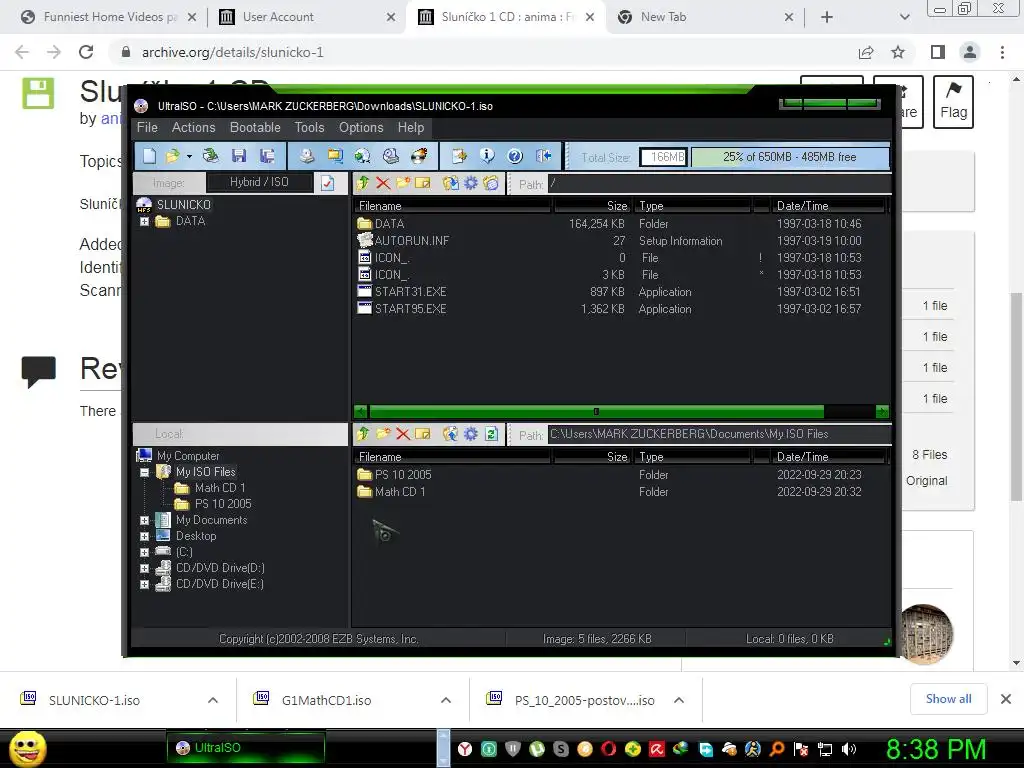Expand the CD/DVD Drive(D:) node
1024x768 pixels.
pyautogui.click(x=144, y=568)
